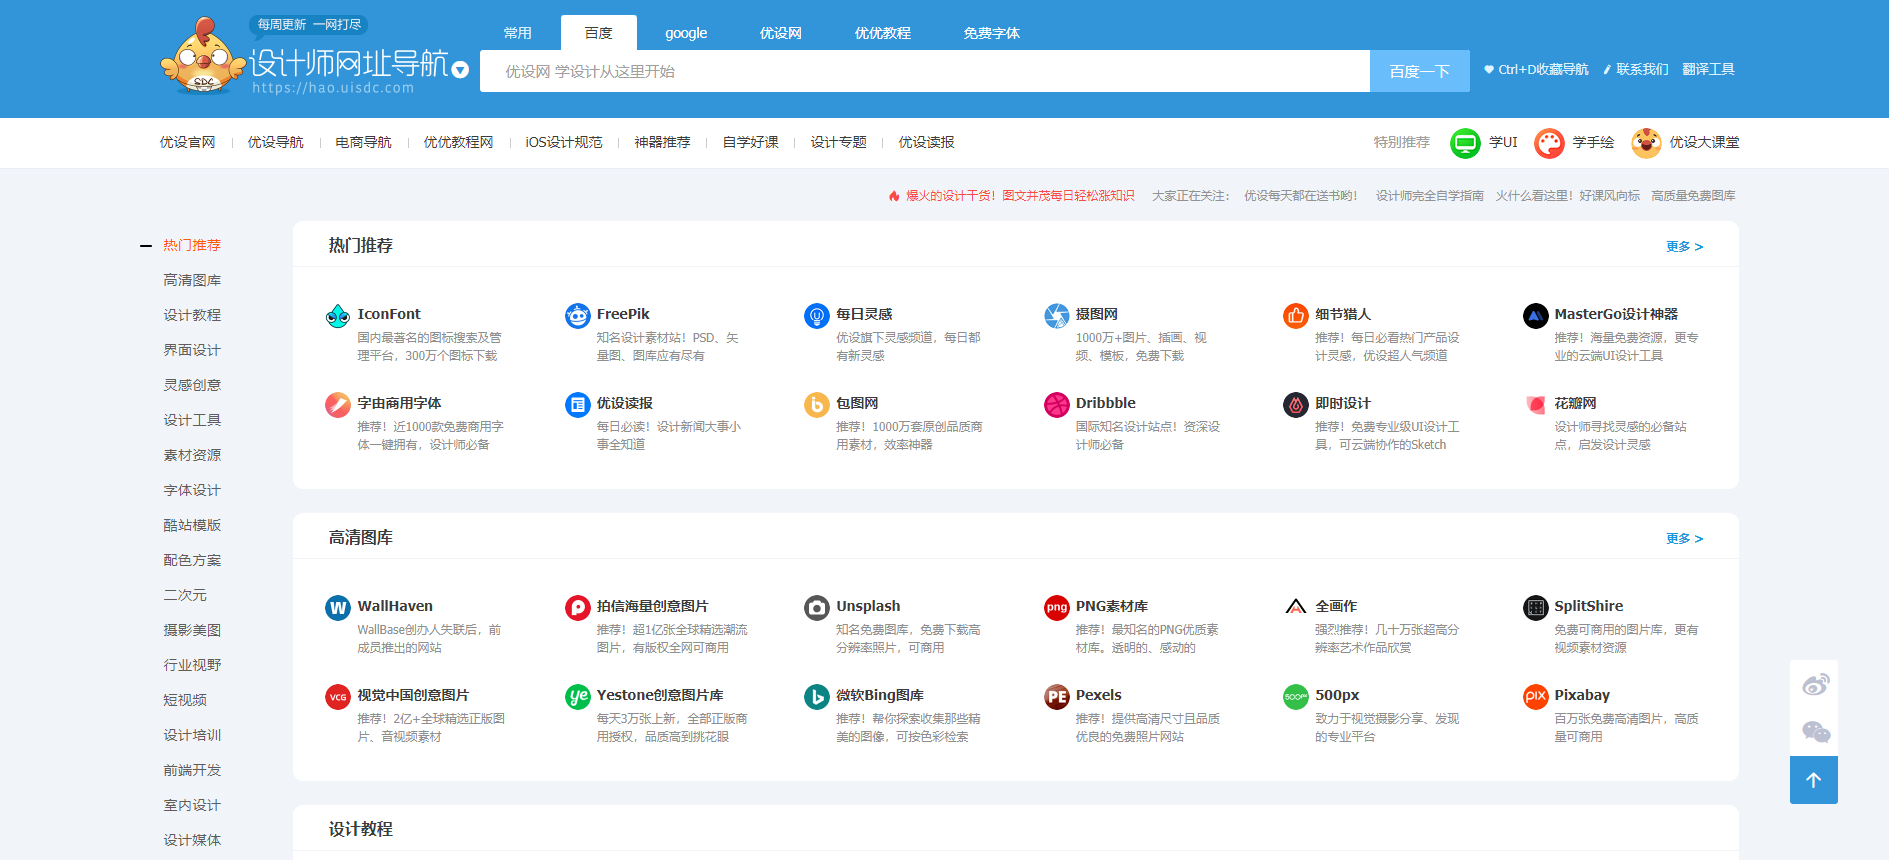Open the 全图作 triangle icon
Viewport: 1889px width, 860px height.
tap(1296, 608)
